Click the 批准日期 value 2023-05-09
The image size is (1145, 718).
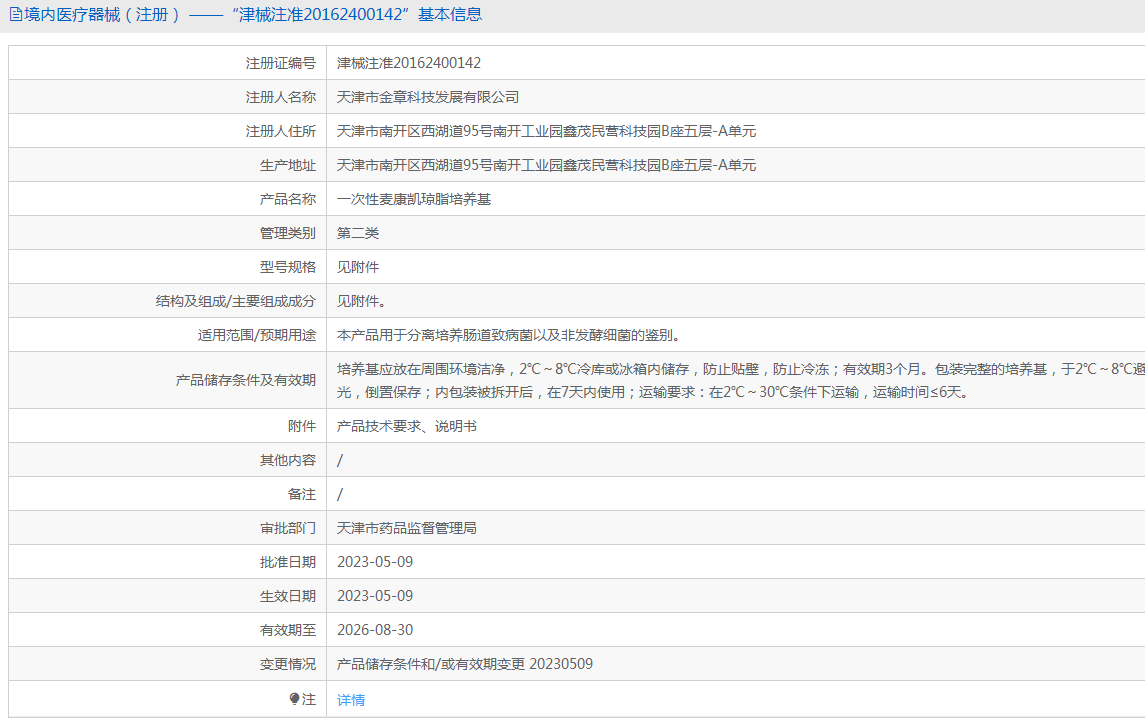coord(375,562)
